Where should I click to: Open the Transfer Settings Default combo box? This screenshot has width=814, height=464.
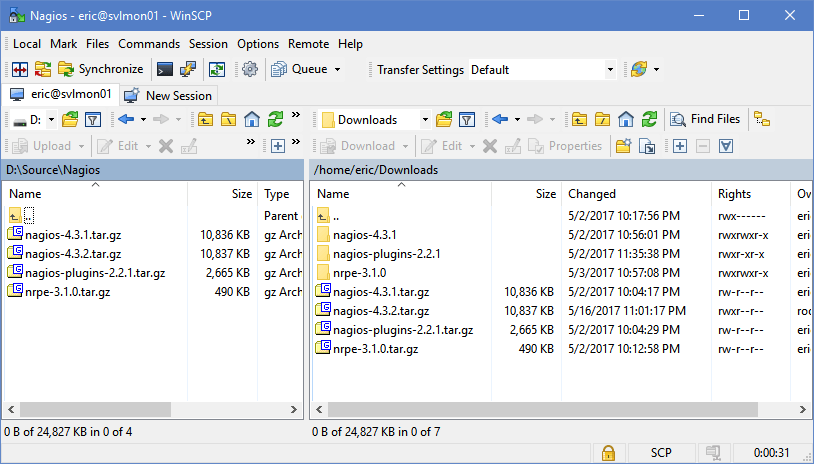click(x=542, y=70)
